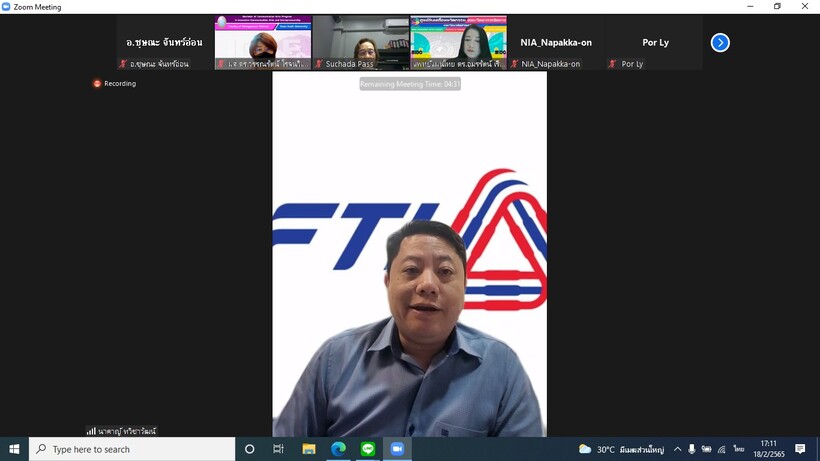This screenshot has height=461, width=820.
Task: Open the LINE app on taskbar
Action: [368, 449]
